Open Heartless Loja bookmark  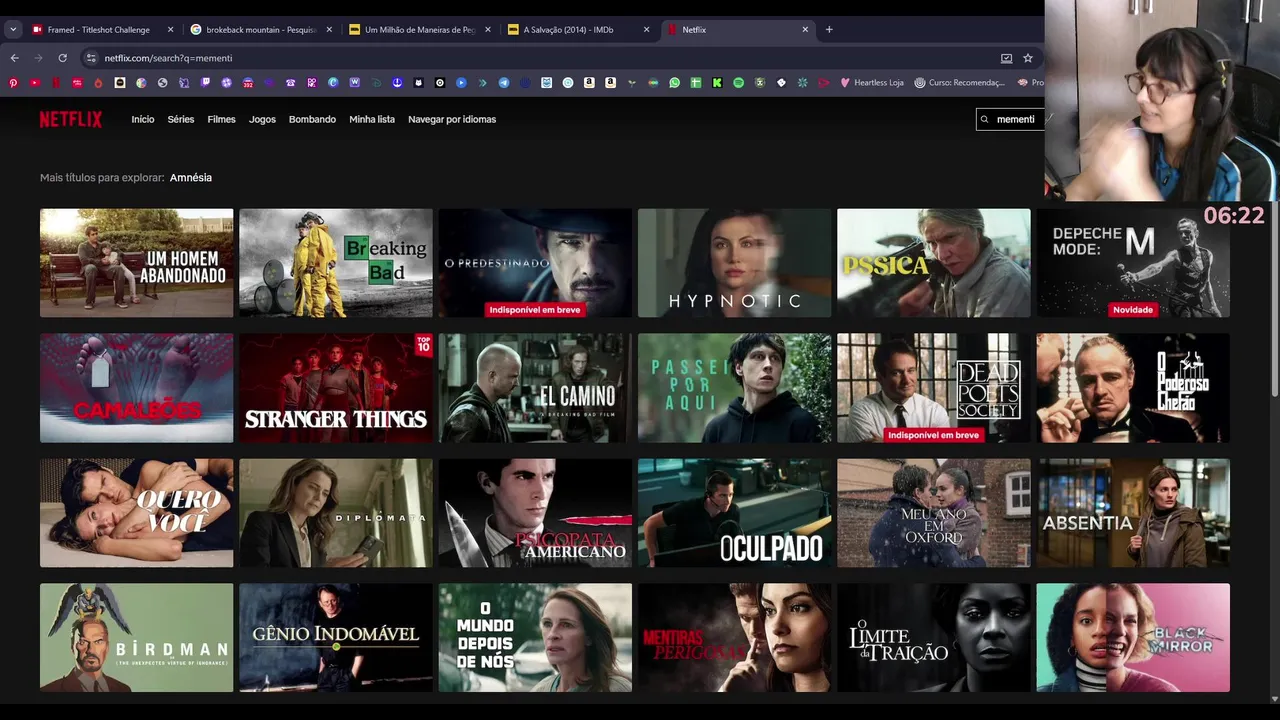[872, 83]
